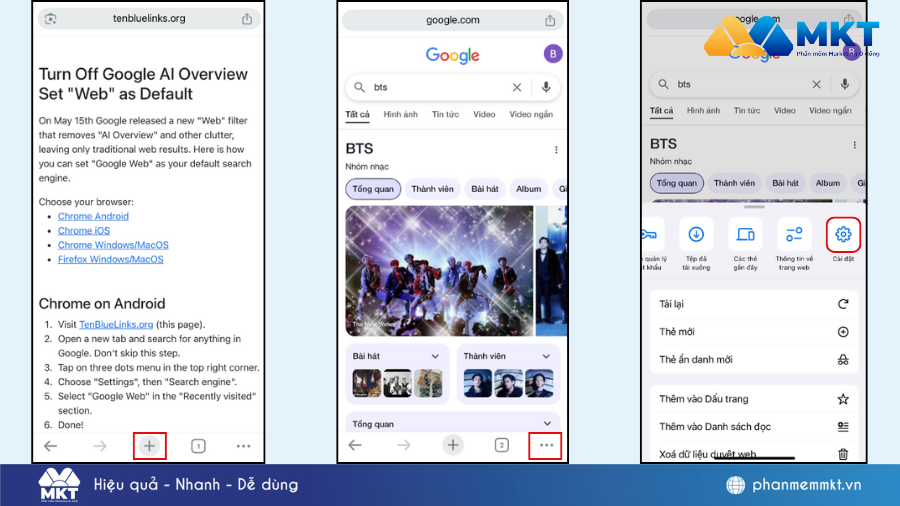Screen dimensions: 900x506
Task: Select Bài hát chip in middle phone
Action: [484, 189]
